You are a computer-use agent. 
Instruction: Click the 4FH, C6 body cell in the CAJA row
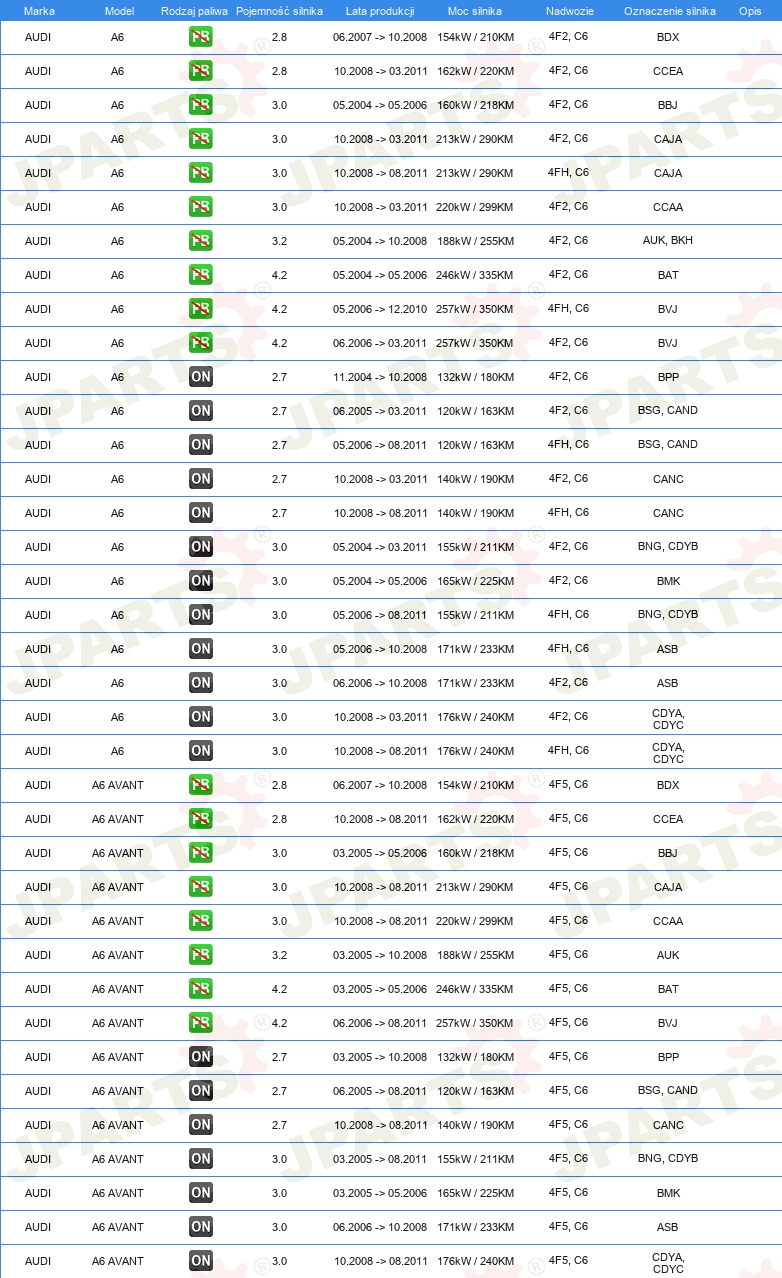568,173
